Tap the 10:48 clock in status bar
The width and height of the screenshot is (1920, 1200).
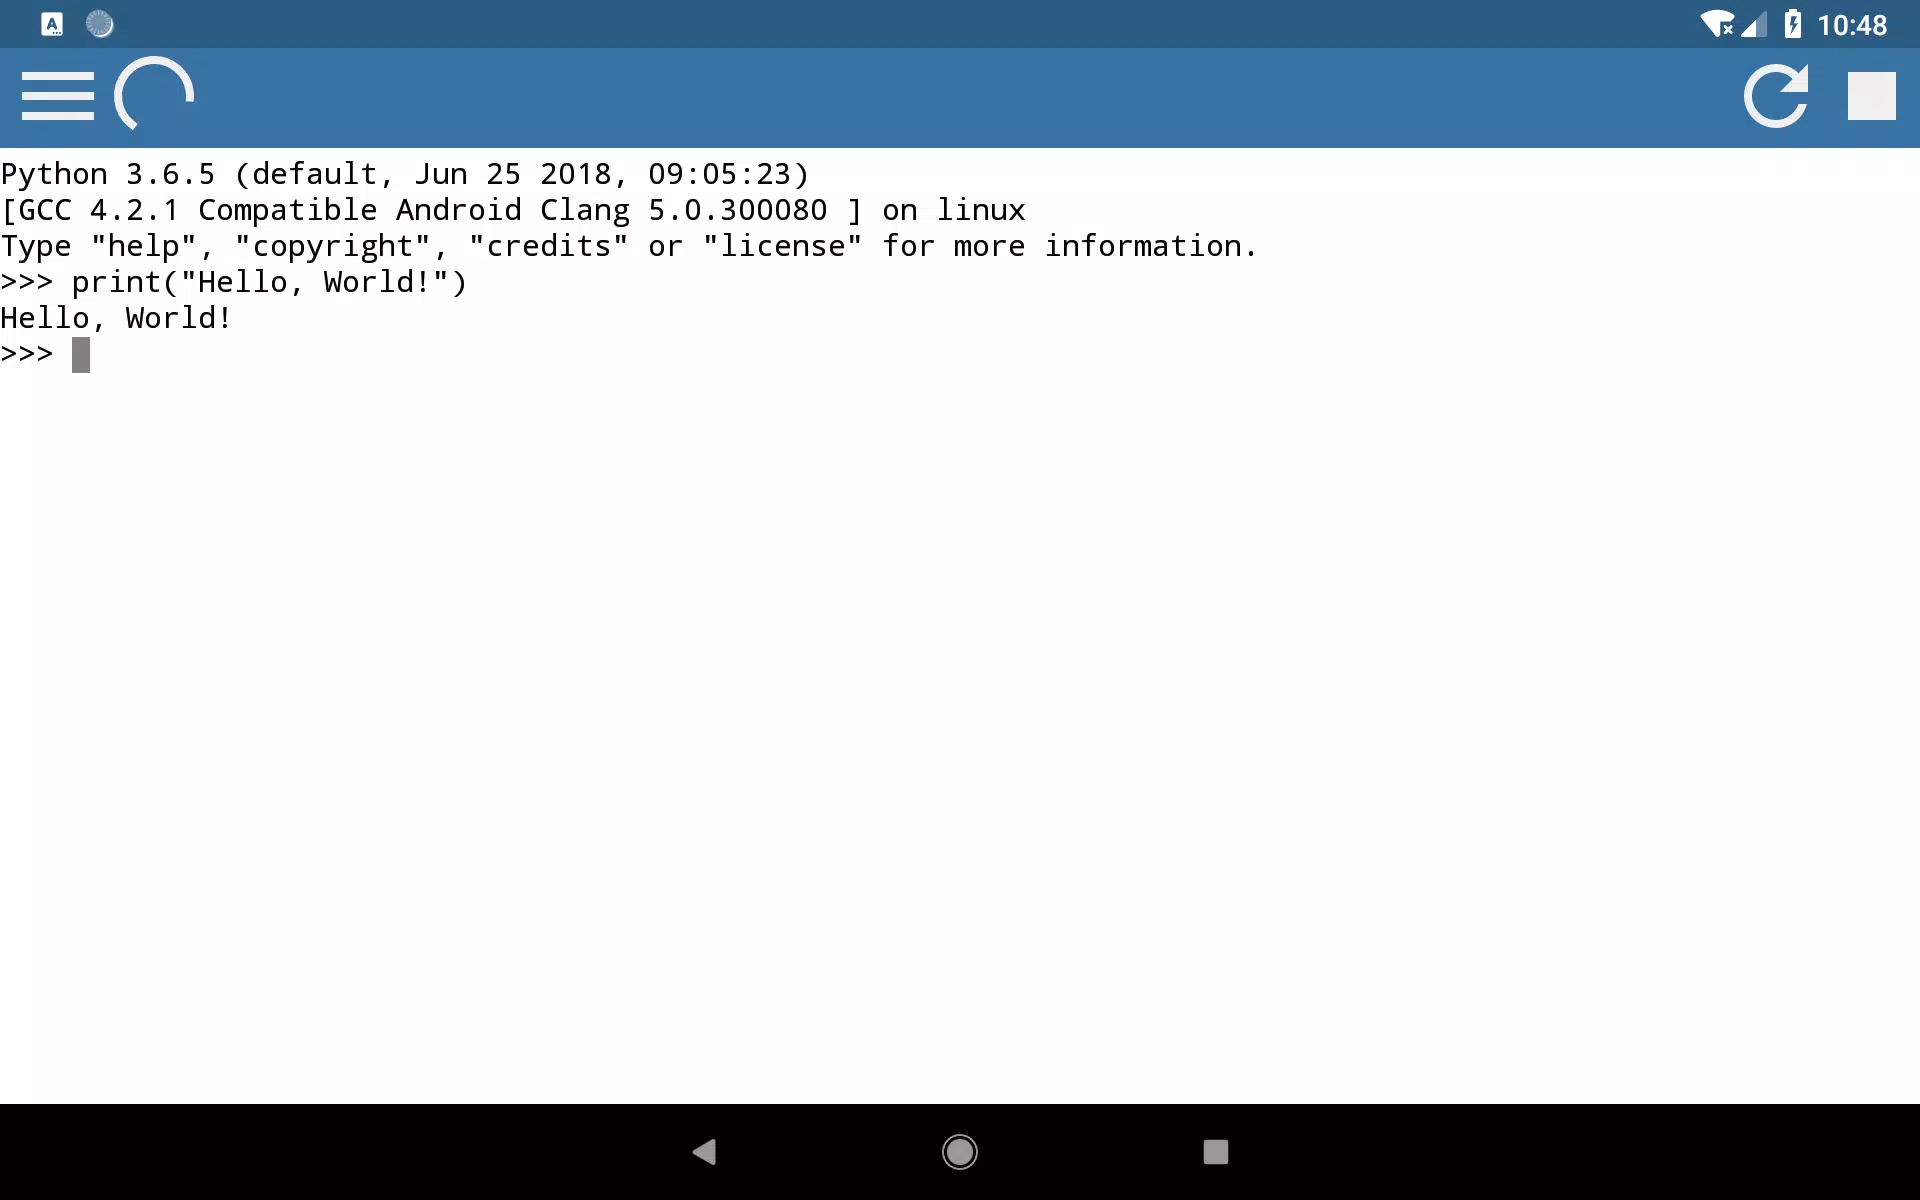[x=1852, y=25]
